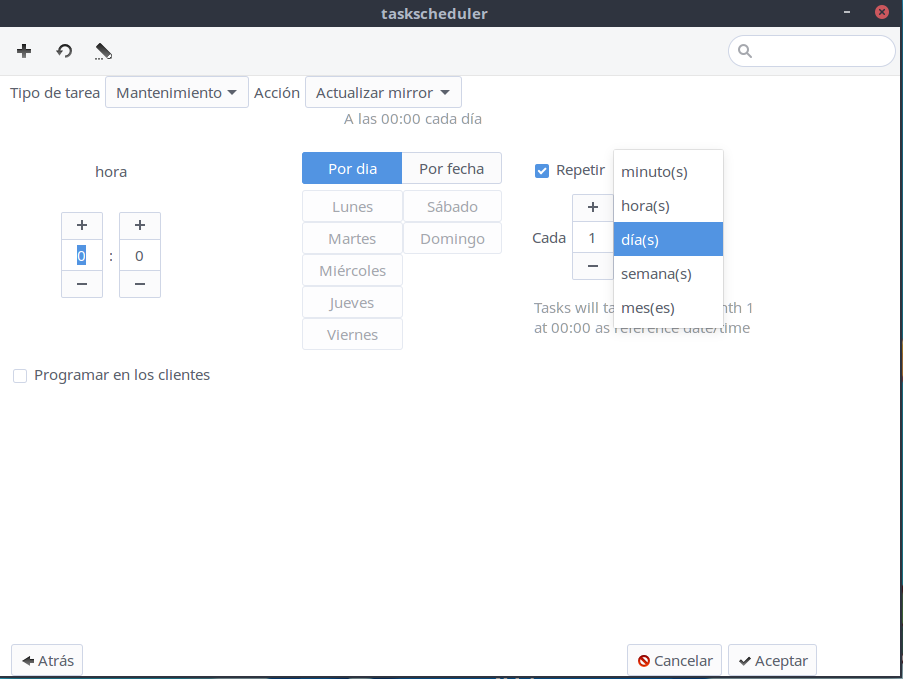Viewport: 903px width, 679px height.
Task: Increase the minutes value with plus button
Action: click(140, 226)
